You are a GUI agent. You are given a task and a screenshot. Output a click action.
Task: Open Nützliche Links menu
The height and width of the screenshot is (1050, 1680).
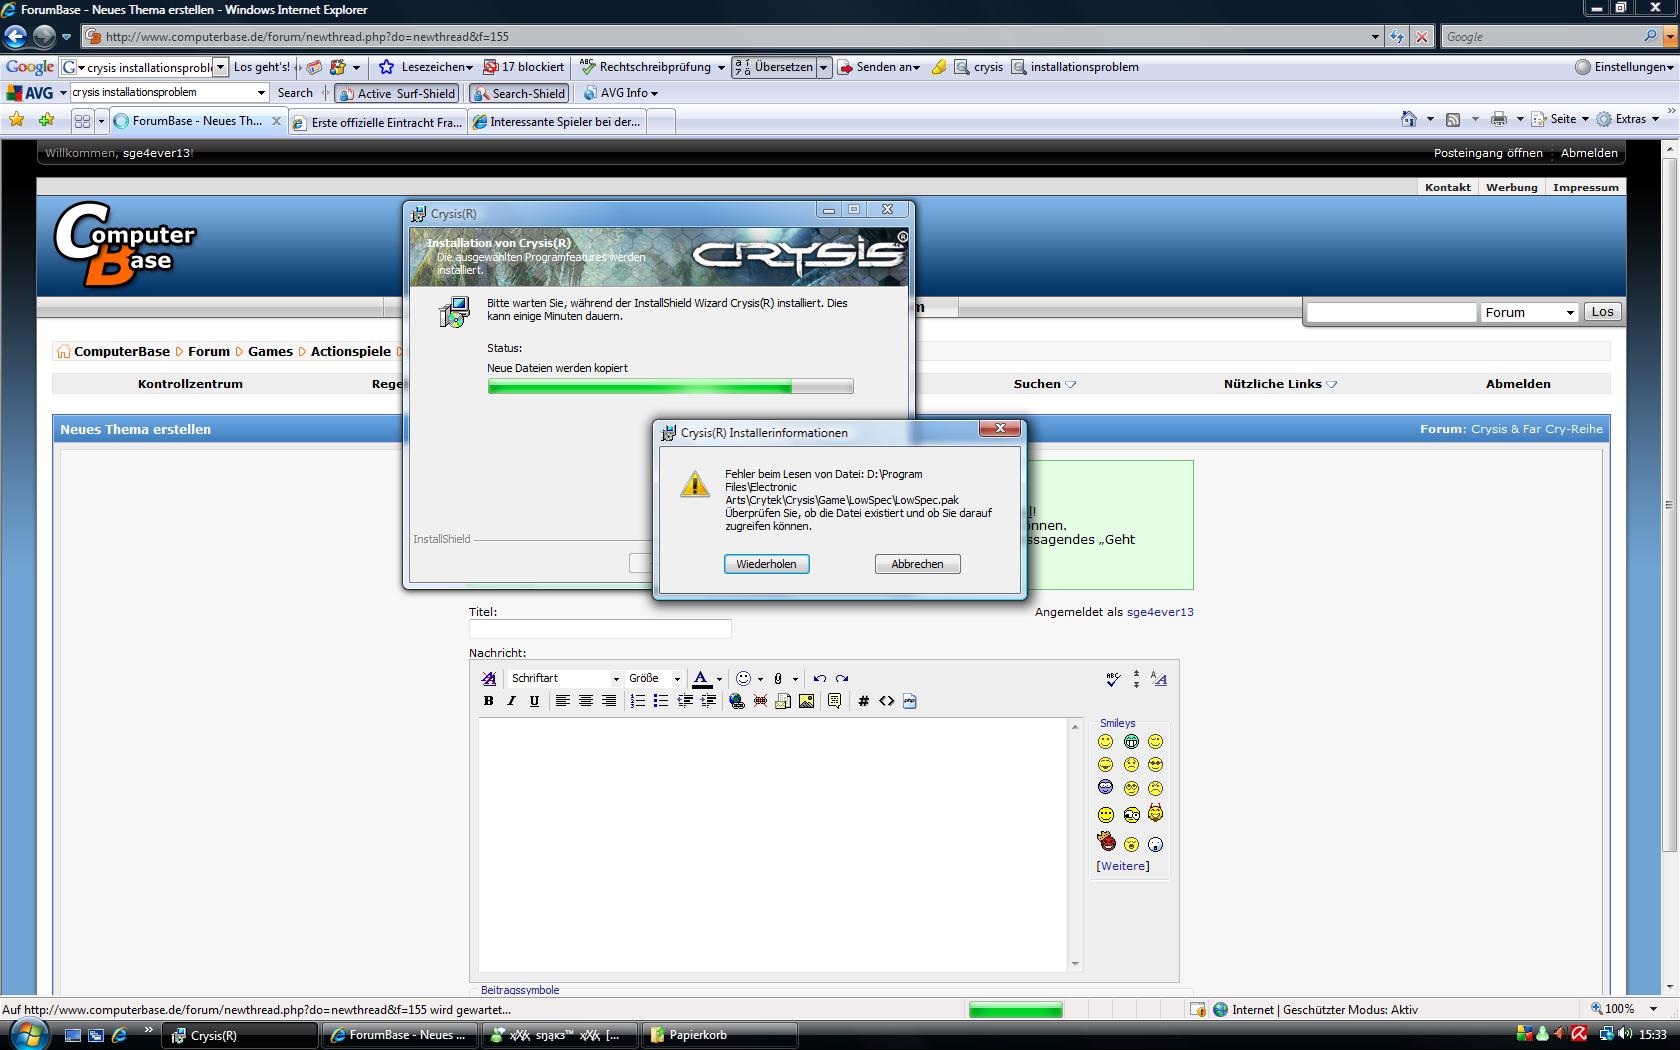pyautogui.click(x=1280, y=384)
